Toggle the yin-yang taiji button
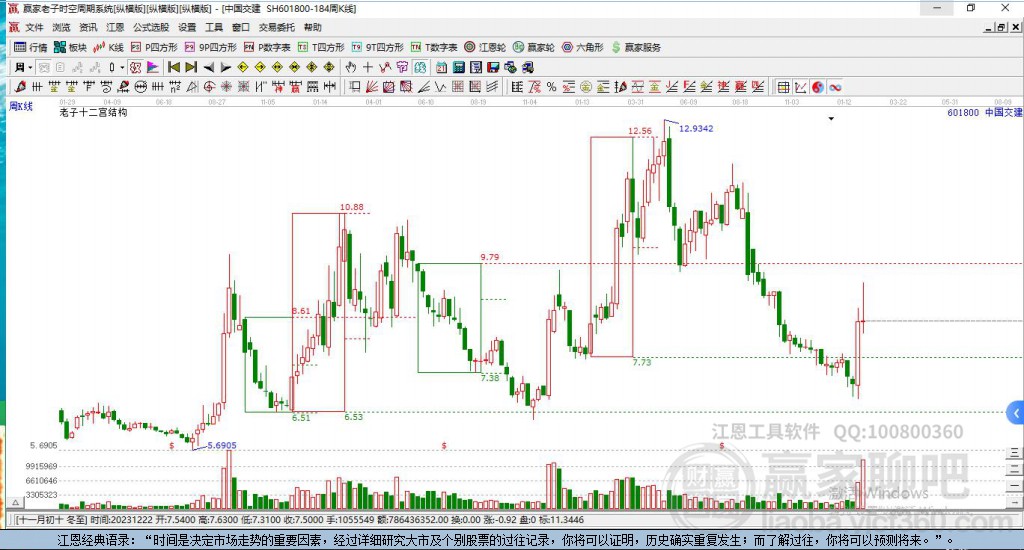The width and height of the screenshot is (1024, 550). [818, 87]
